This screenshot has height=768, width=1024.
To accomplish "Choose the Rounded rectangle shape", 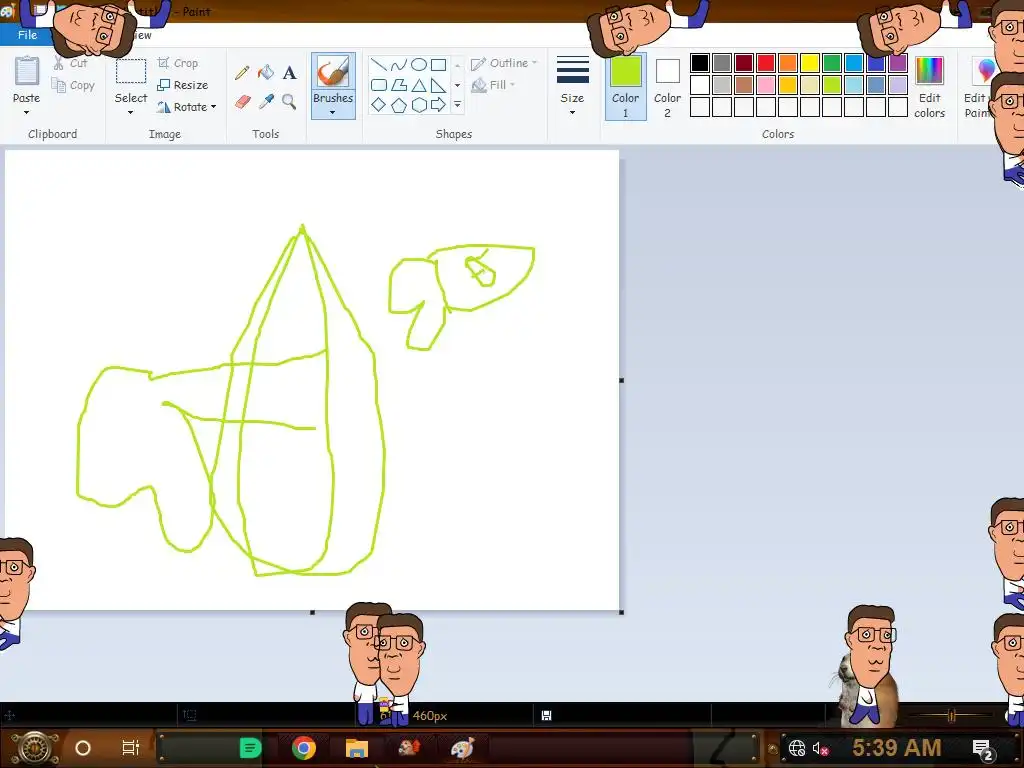I will tap(379, 85).
